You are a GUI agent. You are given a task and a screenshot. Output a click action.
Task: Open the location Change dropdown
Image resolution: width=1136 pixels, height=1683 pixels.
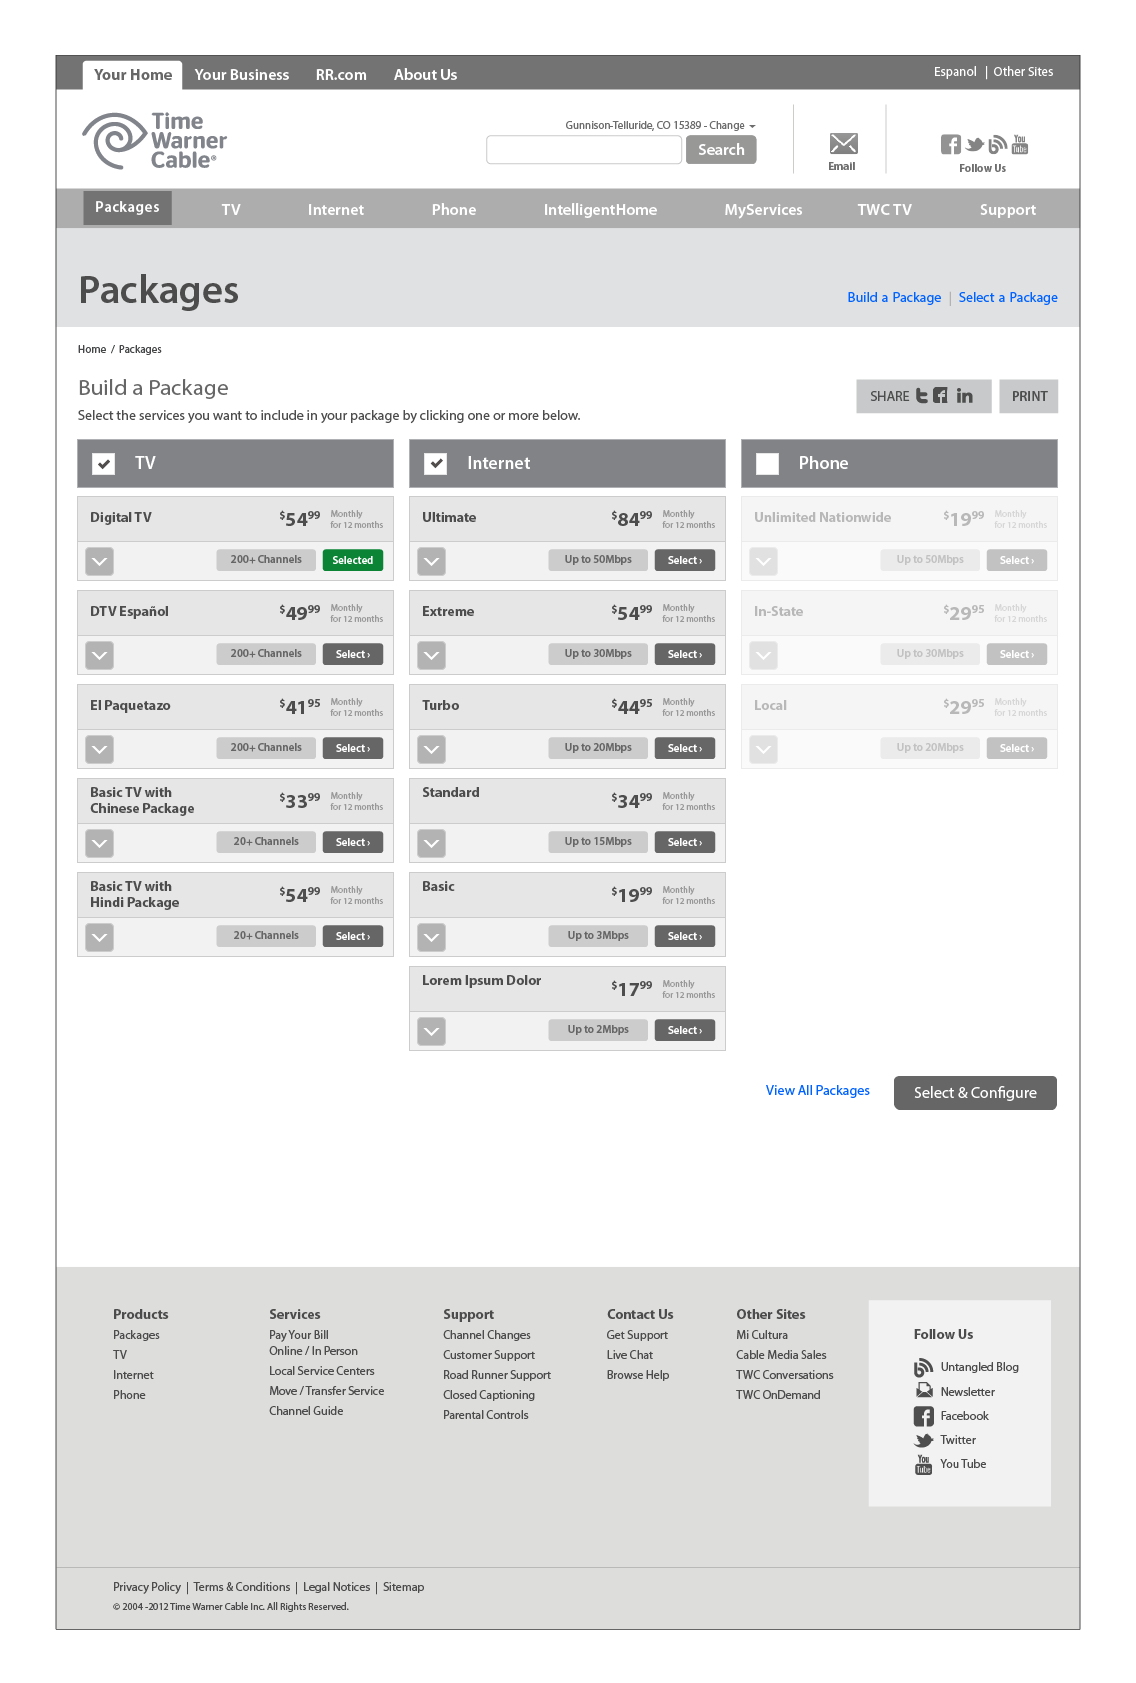coord(732,125)
